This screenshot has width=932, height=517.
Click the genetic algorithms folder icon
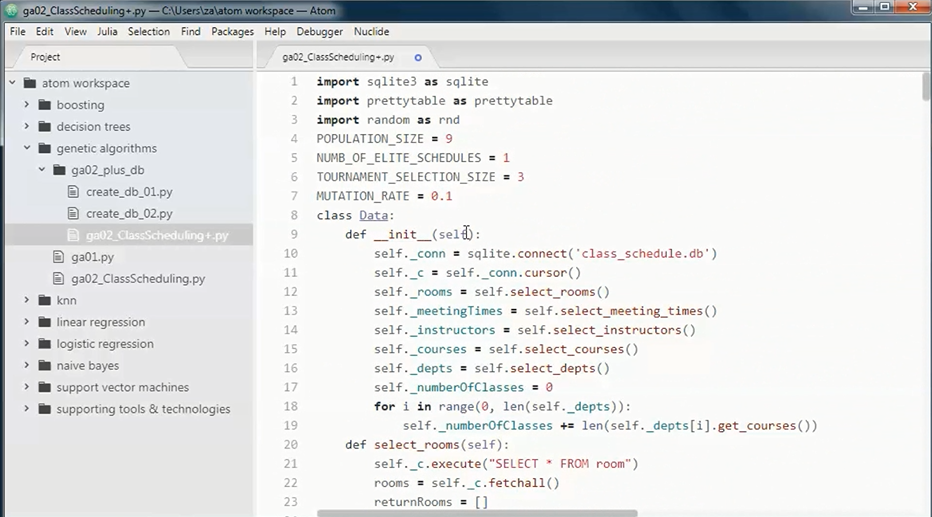pyautogui.click(x=45, y=148)
